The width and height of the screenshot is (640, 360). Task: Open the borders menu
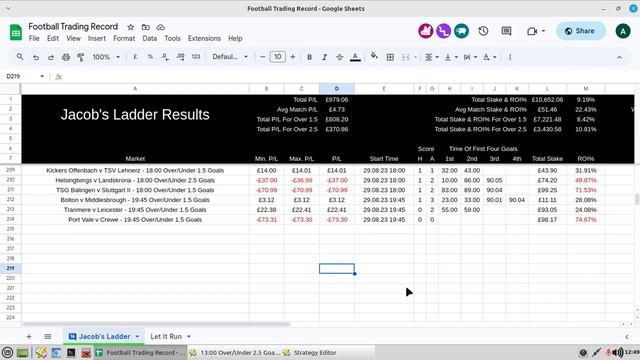(x=390, y=57)
